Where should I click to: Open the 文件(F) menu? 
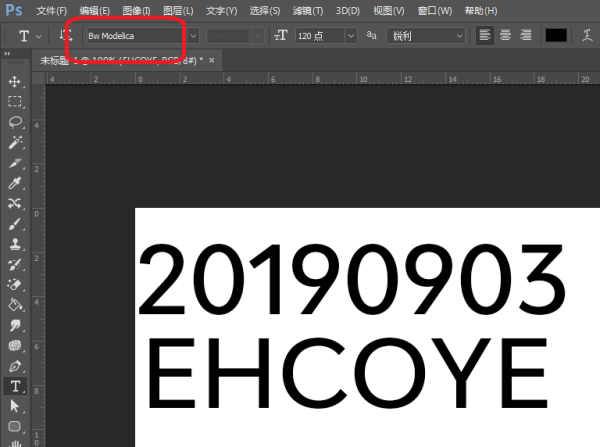click(51, 11)
